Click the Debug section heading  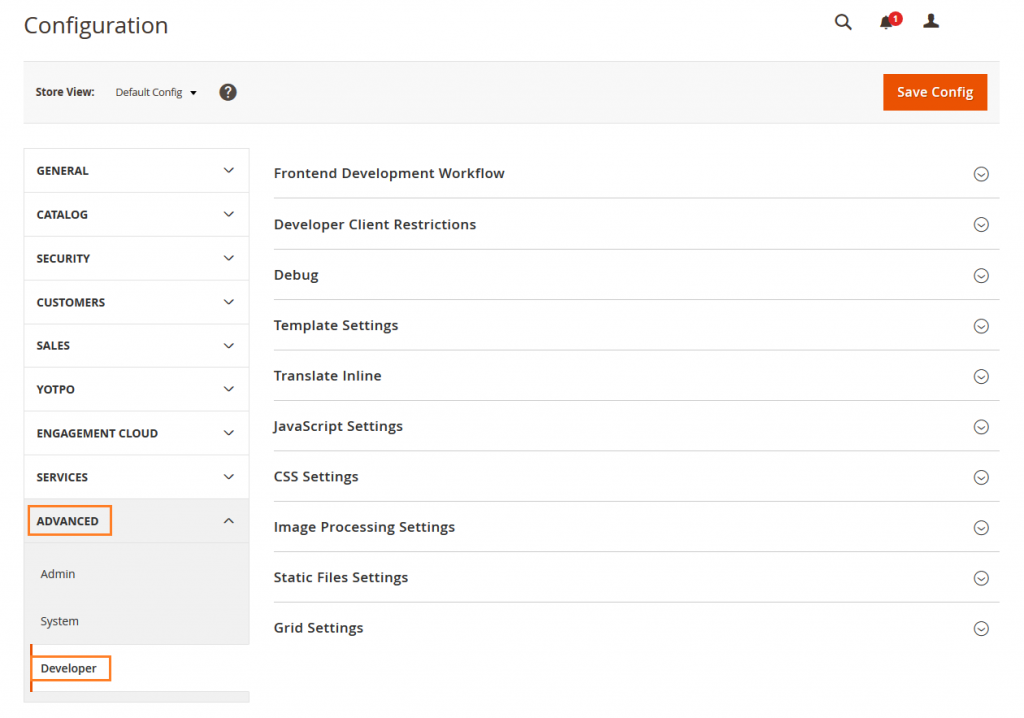coord(296,275)
